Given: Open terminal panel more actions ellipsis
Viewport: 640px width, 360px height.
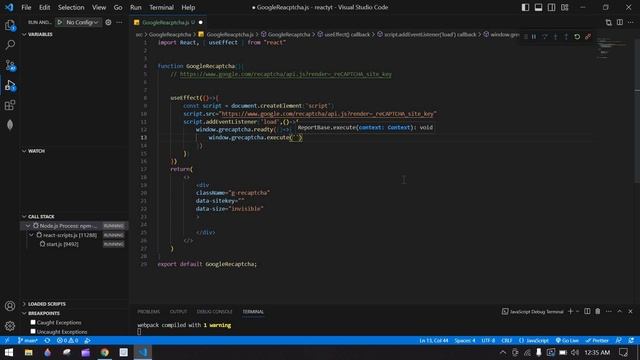Looking at the screenshot, I should 609,311.
